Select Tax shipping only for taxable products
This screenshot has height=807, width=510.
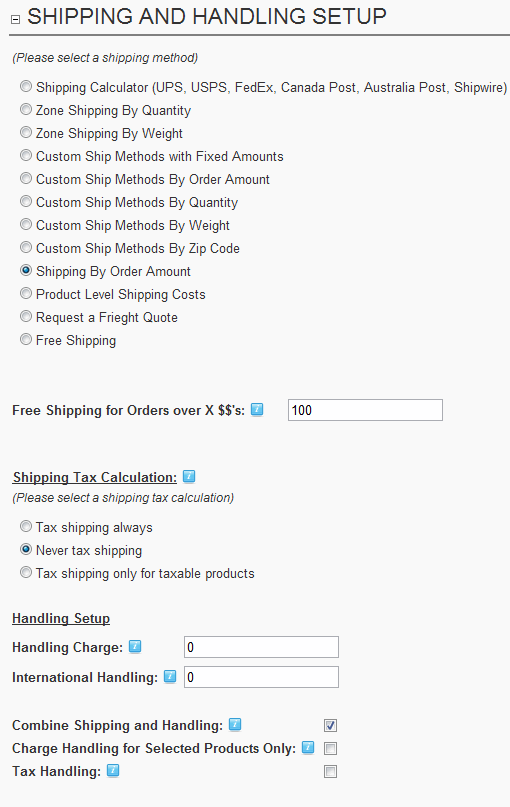tap(26, 572)
